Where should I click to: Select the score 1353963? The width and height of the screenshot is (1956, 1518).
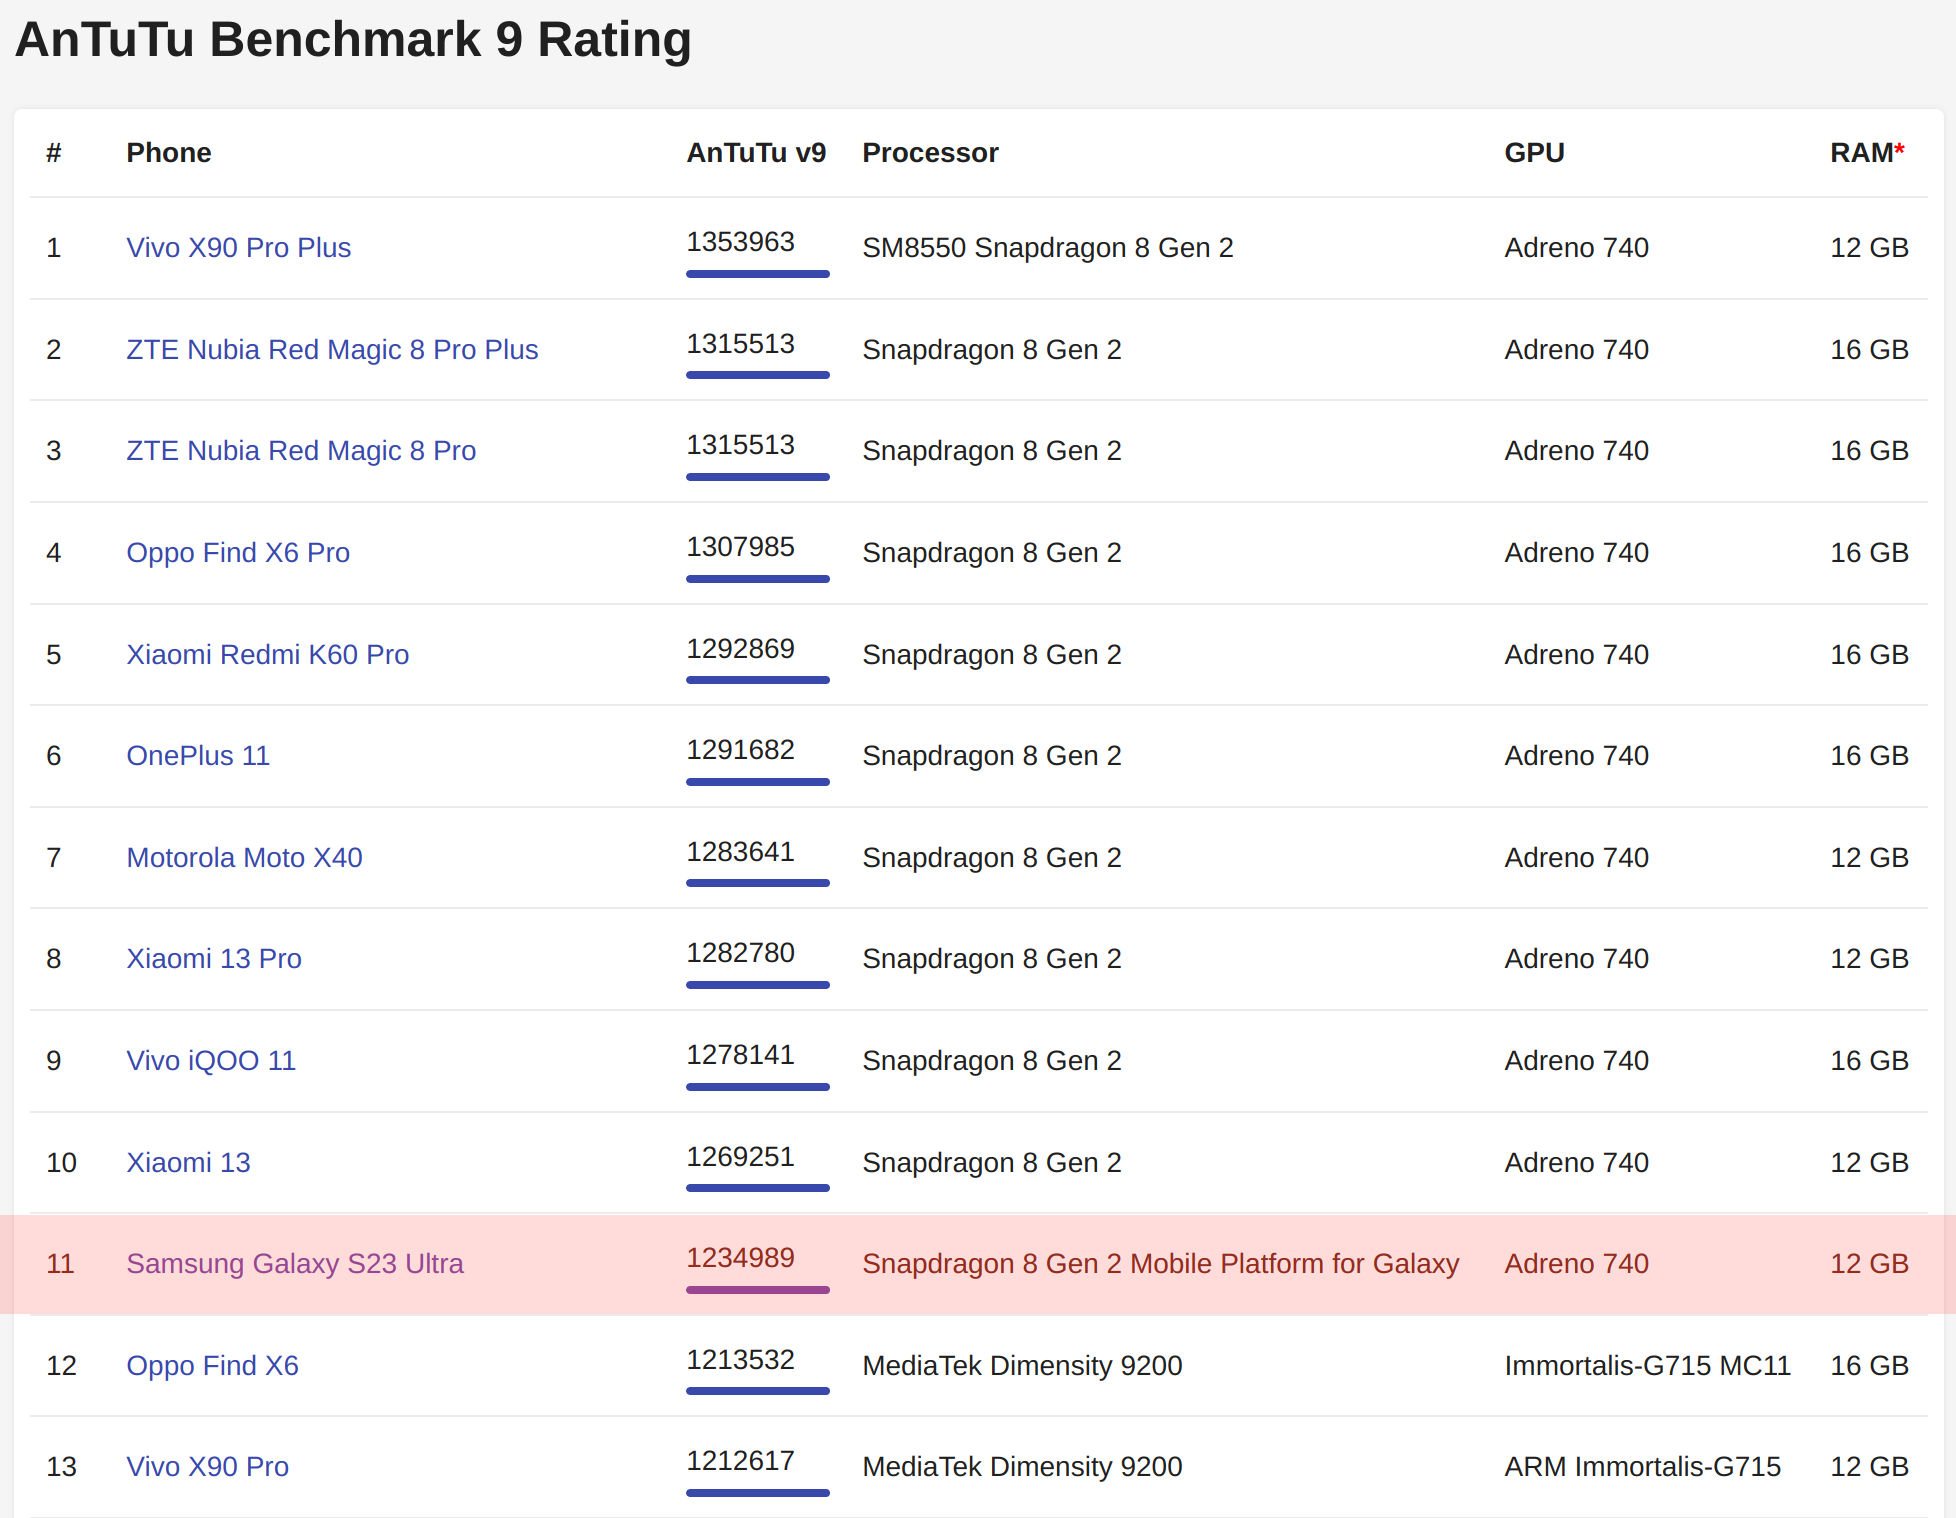coord(740,242)
